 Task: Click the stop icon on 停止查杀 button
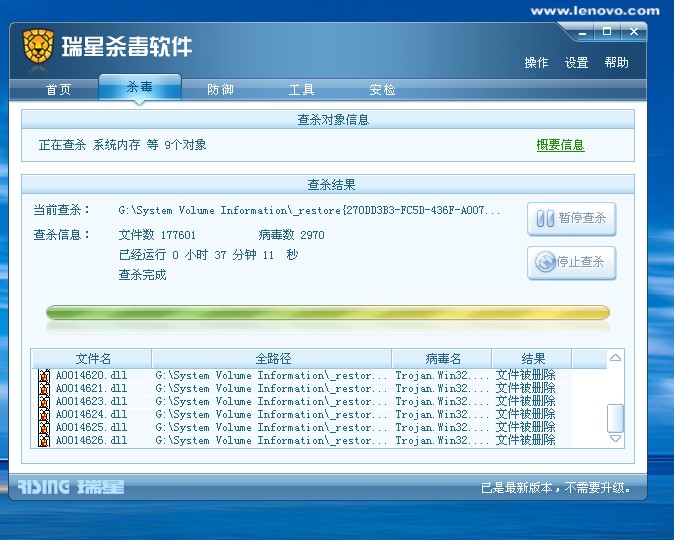(545, 262)
